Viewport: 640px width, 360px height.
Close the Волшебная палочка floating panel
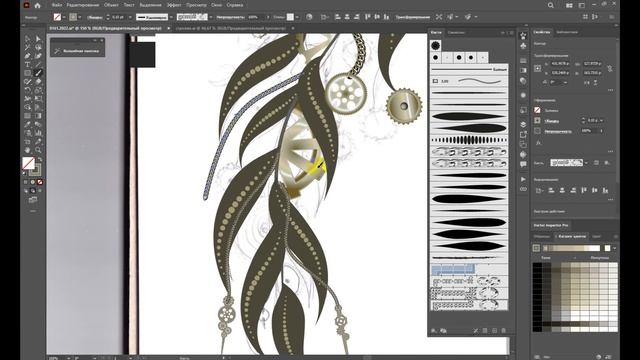102,40
